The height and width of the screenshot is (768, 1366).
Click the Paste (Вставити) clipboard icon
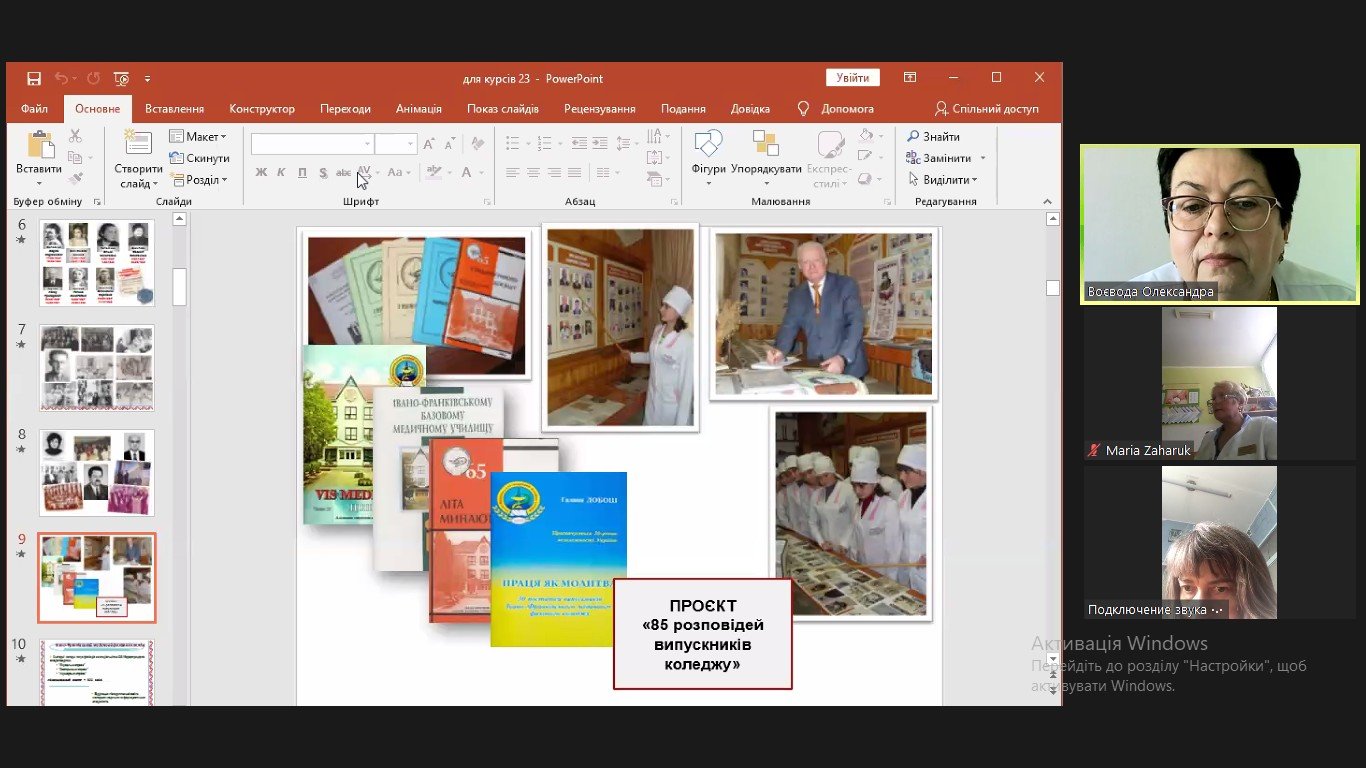coord(40,146)
